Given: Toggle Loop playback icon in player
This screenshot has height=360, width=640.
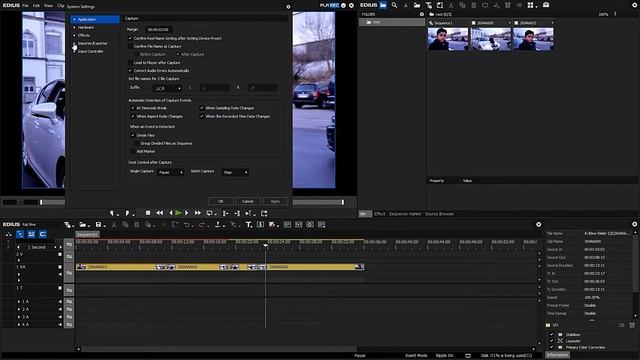Looking at the screenshot, I should 209,213.
